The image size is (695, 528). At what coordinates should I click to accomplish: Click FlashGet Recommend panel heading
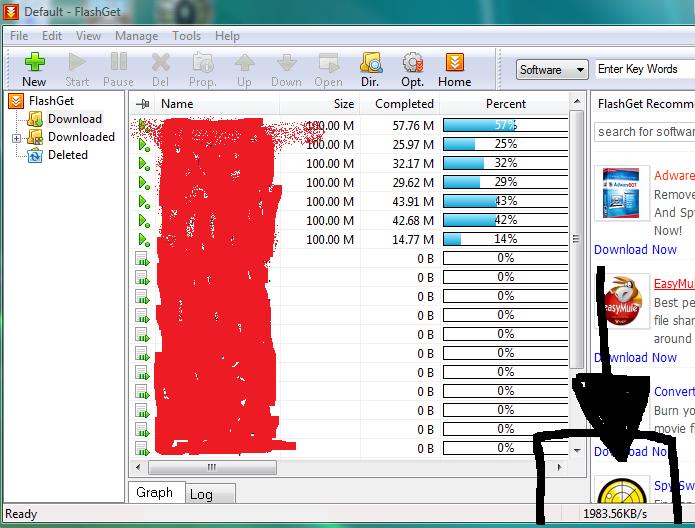click(646, 104)
